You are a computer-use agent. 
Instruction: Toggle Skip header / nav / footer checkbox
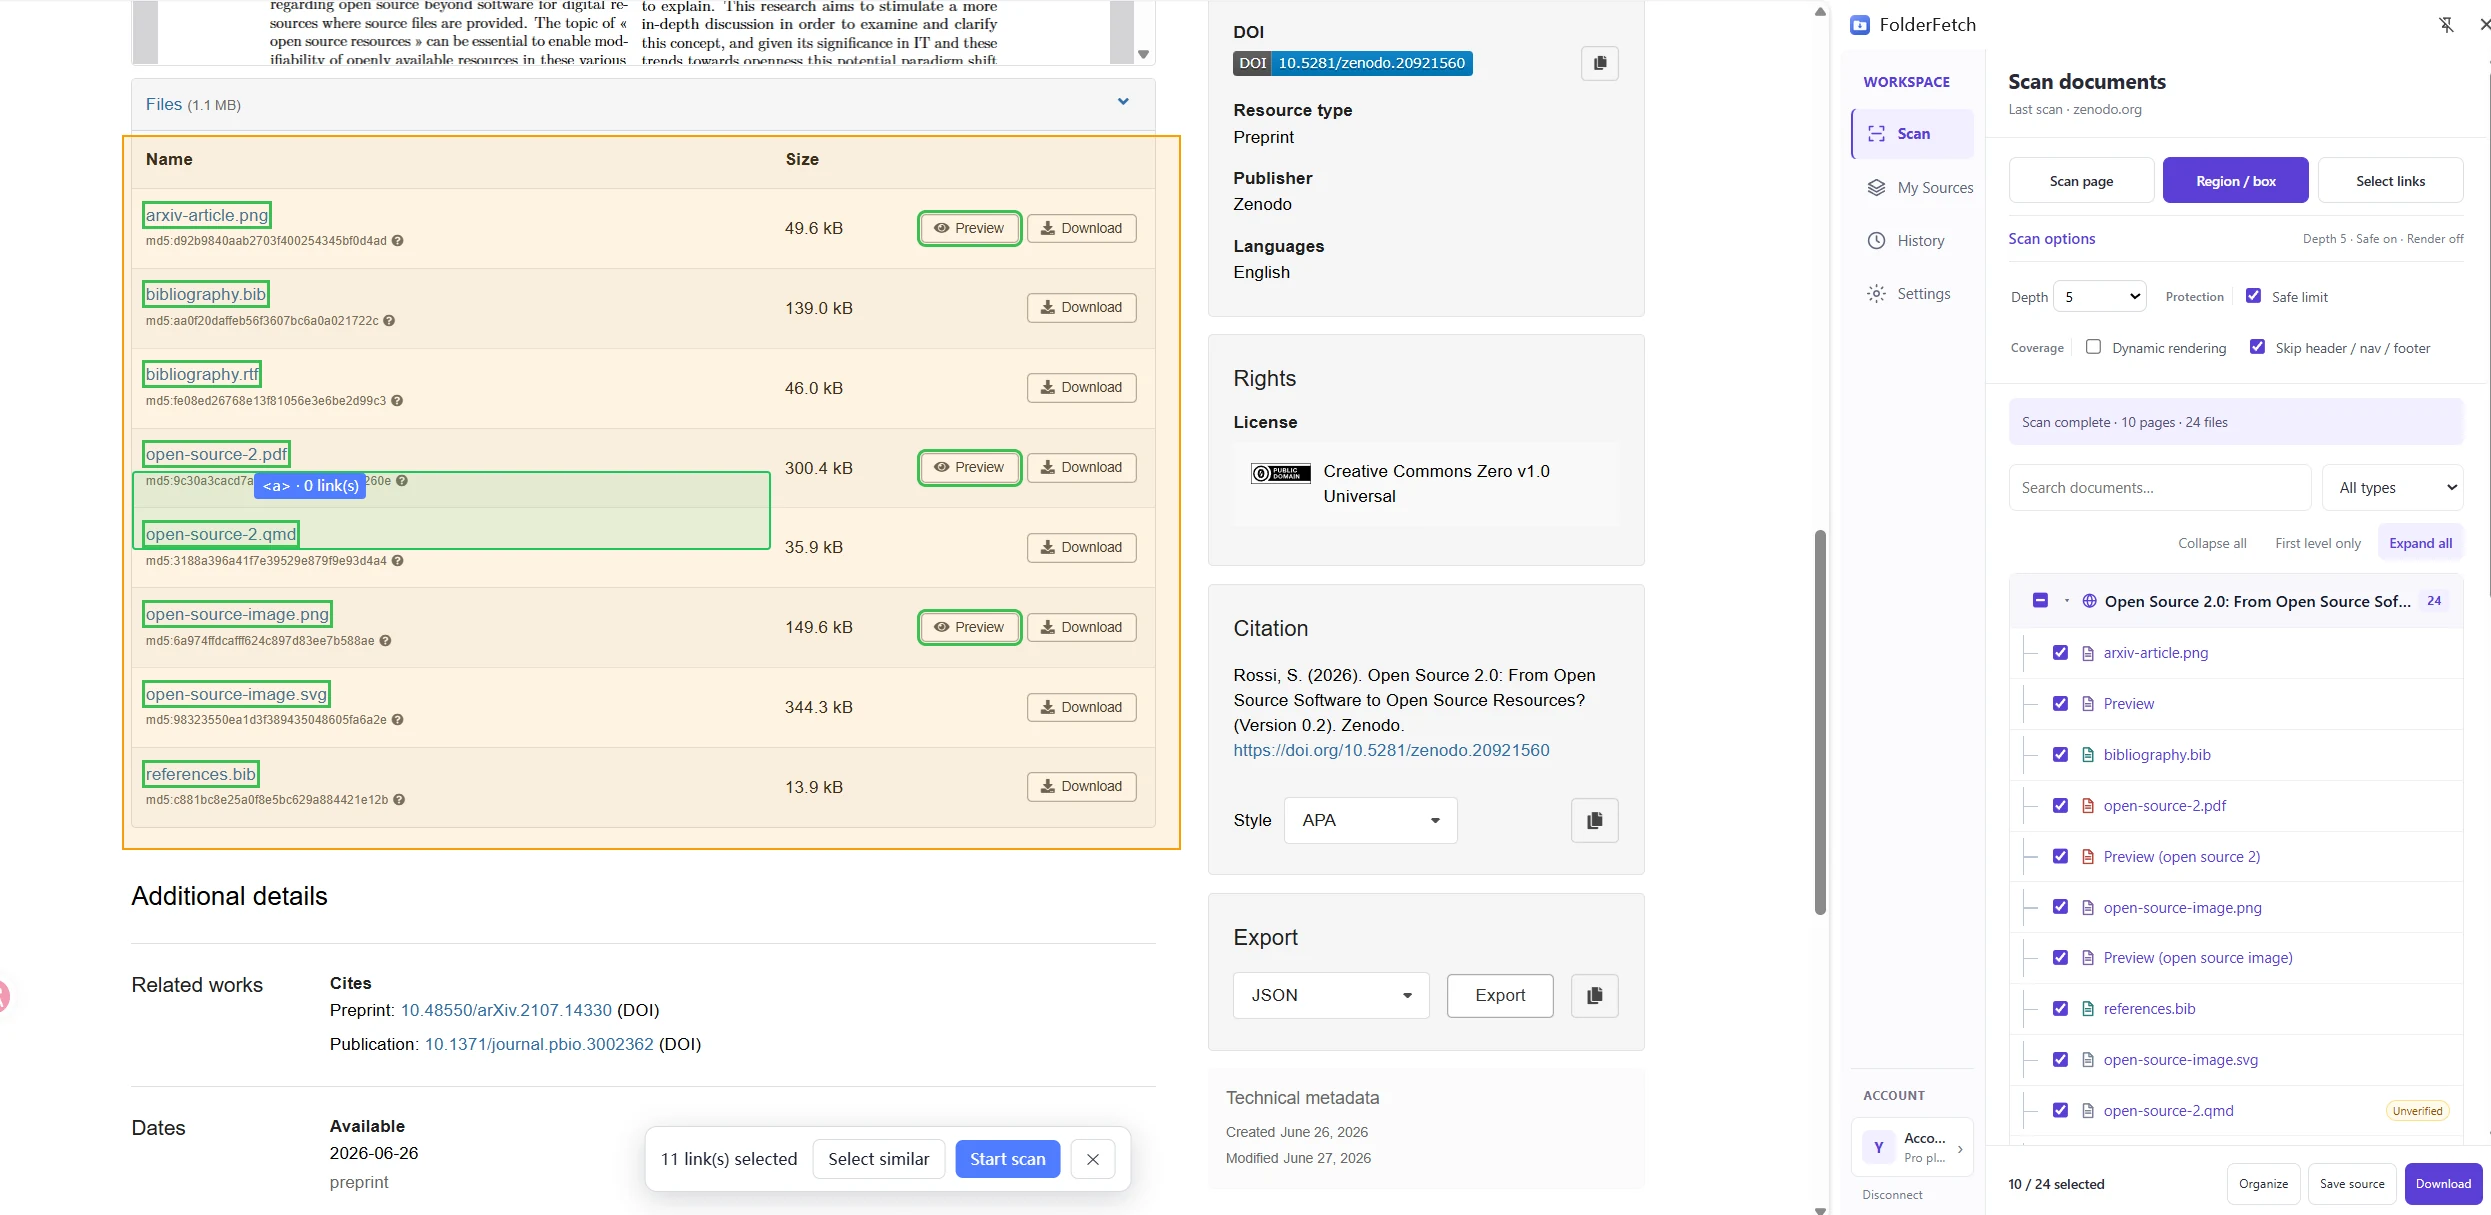coord(2257,347)
